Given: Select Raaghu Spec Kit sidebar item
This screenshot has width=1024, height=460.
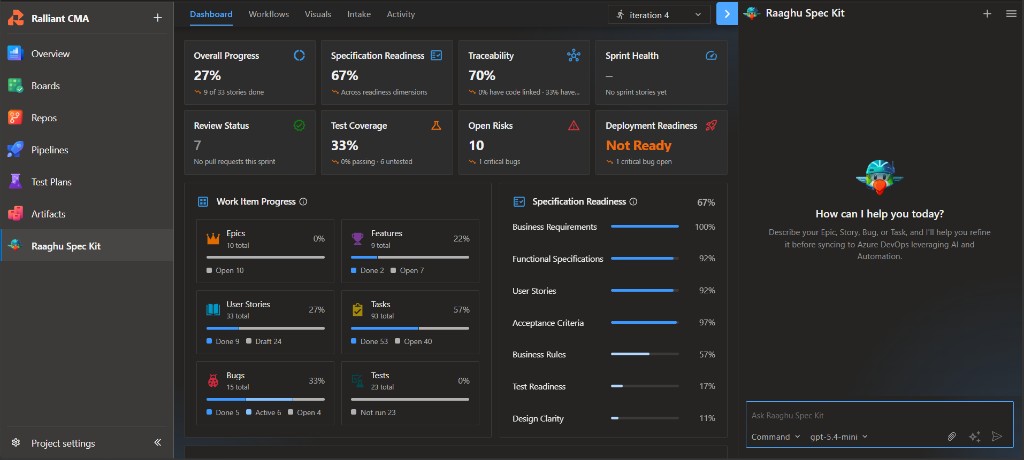Looking at the screenshot, I should pyautogui.click(x=86, y=246).
